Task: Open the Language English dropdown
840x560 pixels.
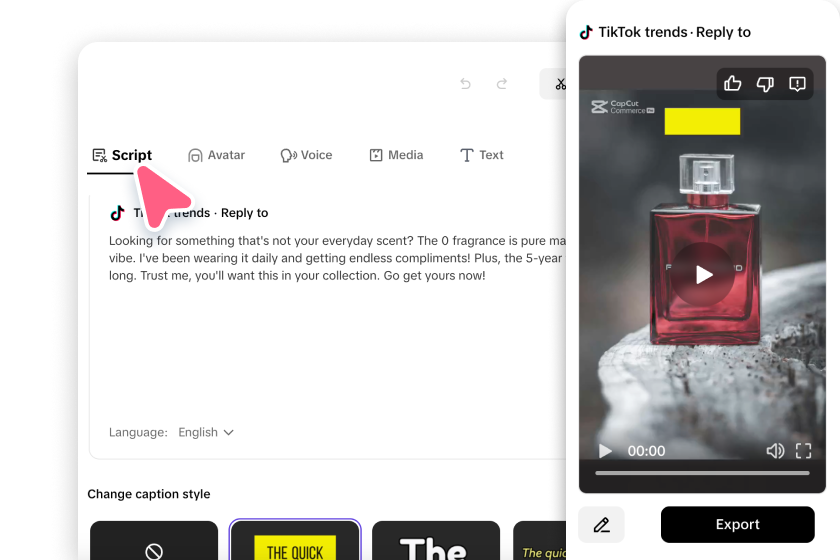Action: tap(206, 432)
